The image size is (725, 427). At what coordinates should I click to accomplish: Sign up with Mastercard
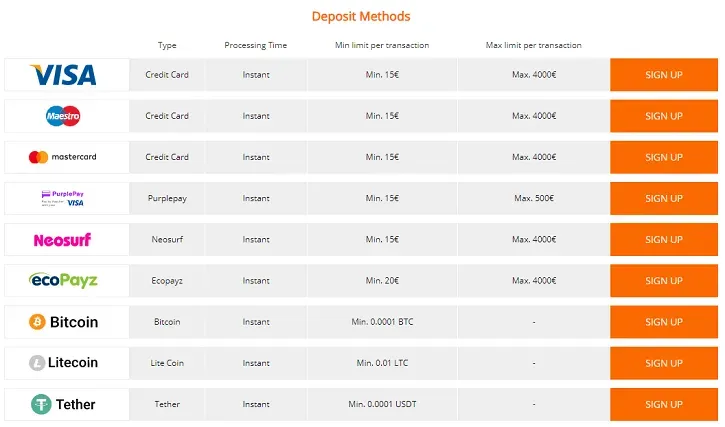coord(664,157)
